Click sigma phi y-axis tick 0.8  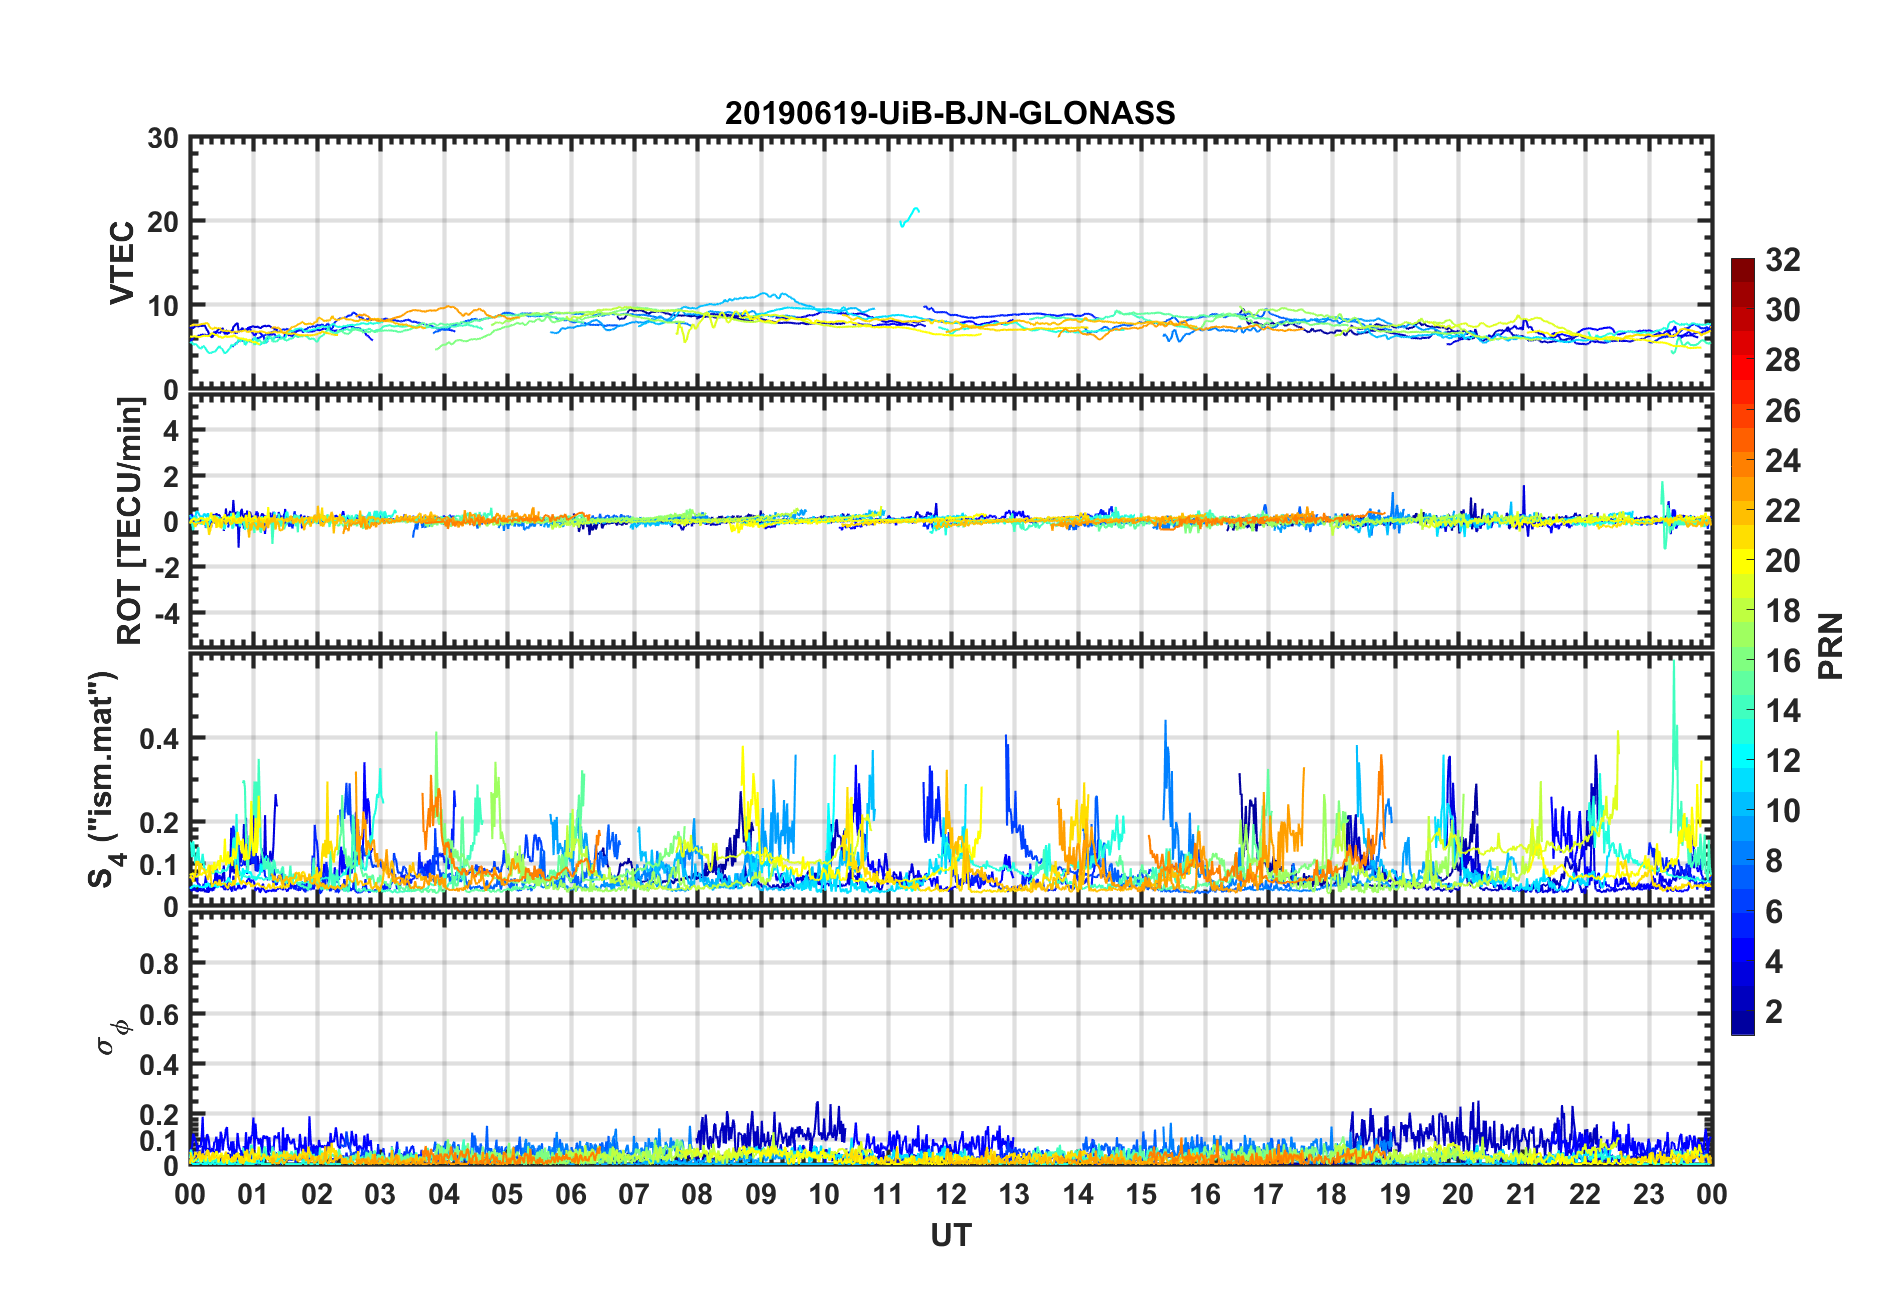[x=160, y=964]
